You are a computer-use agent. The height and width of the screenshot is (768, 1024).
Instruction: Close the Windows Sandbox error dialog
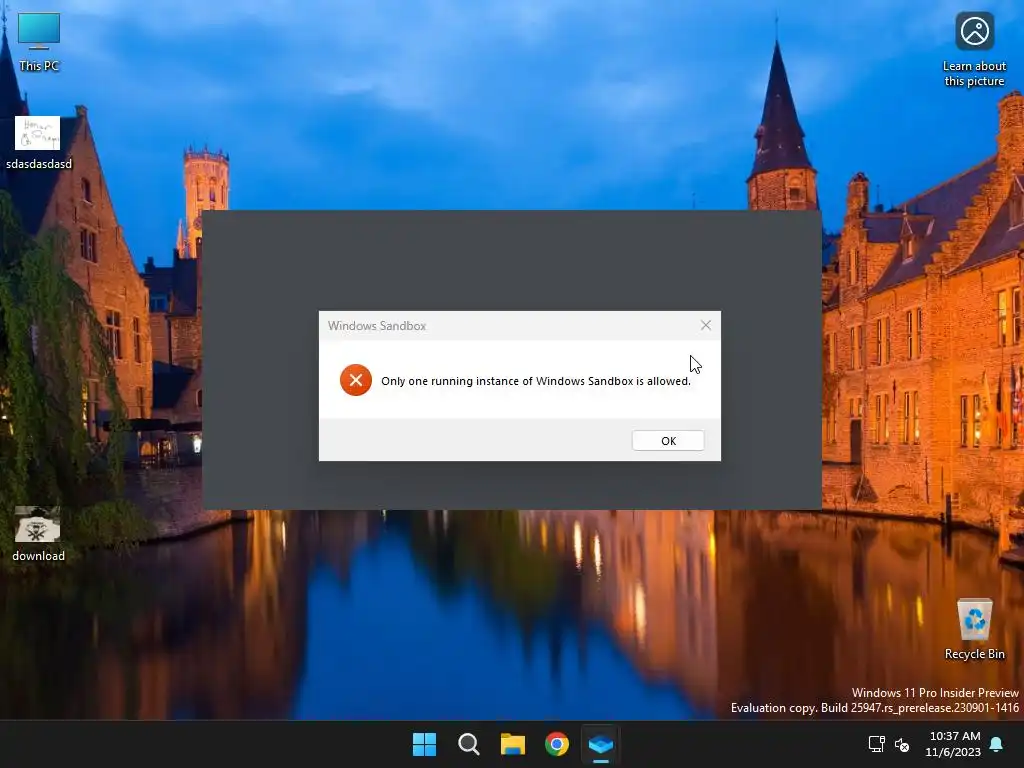click(x=705, y=325)
